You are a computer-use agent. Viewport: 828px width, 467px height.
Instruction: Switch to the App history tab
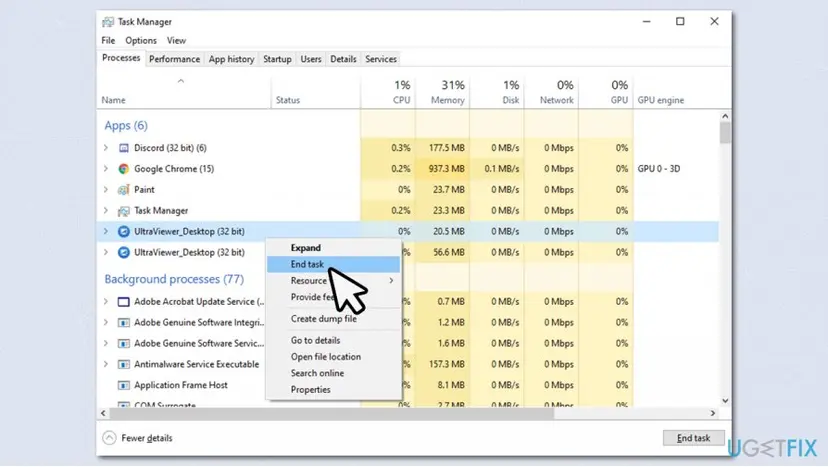tap(231, 59)
